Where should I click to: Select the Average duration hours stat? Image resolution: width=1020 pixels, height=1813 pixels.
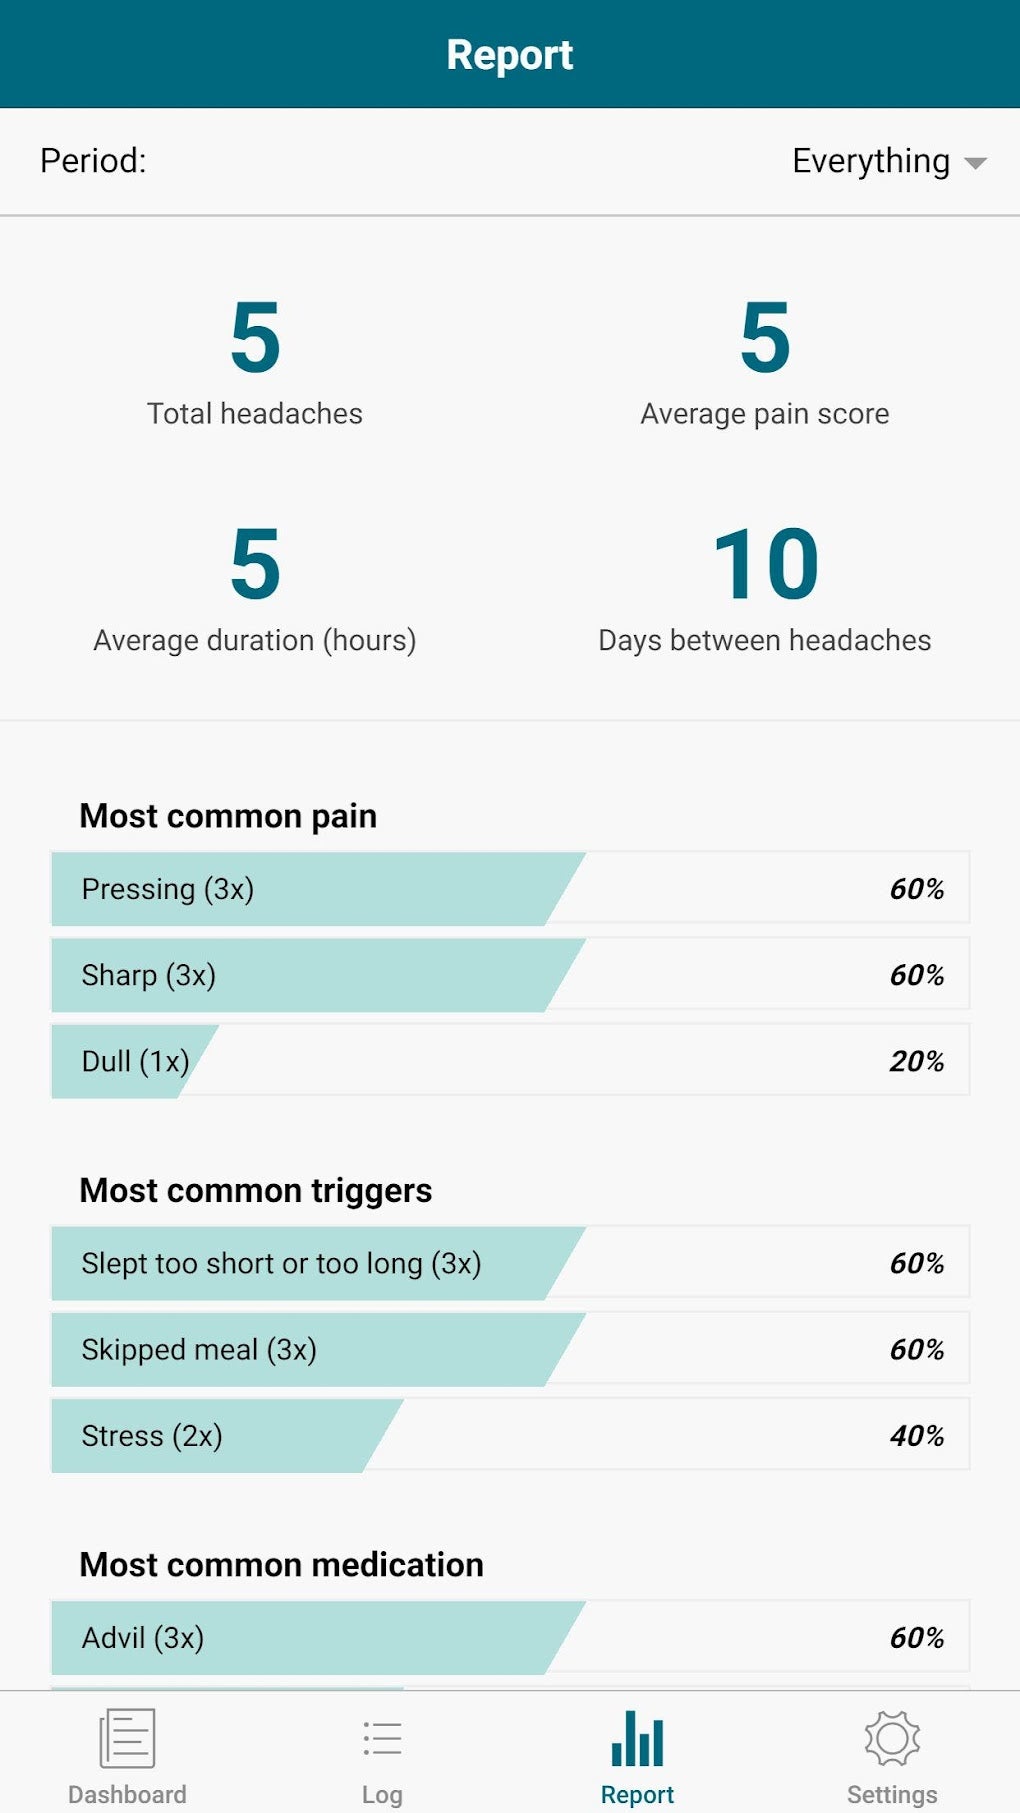pyautogui.click(x=255, y=565)
